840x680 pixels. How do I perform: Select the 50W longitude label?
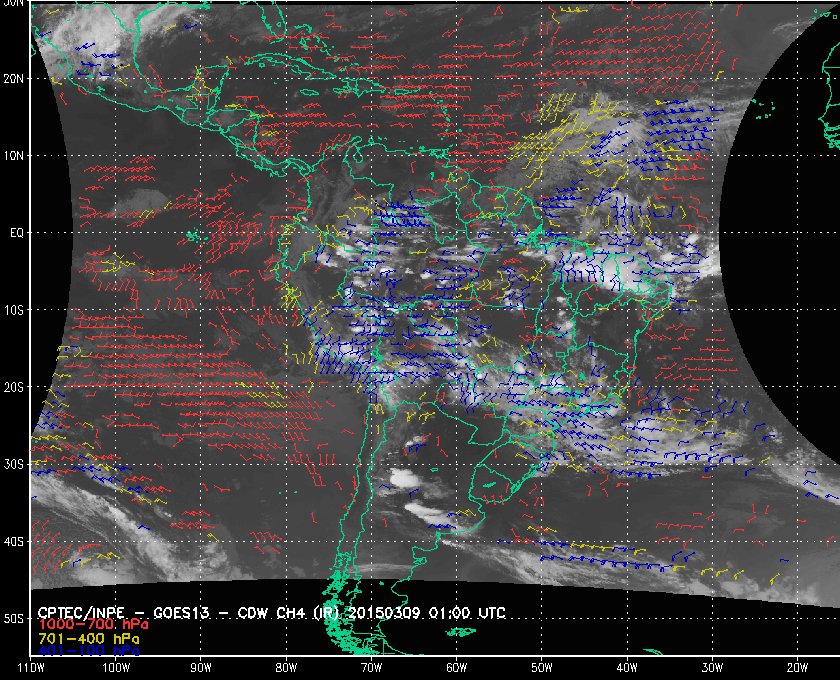click(x=541, y=667)
